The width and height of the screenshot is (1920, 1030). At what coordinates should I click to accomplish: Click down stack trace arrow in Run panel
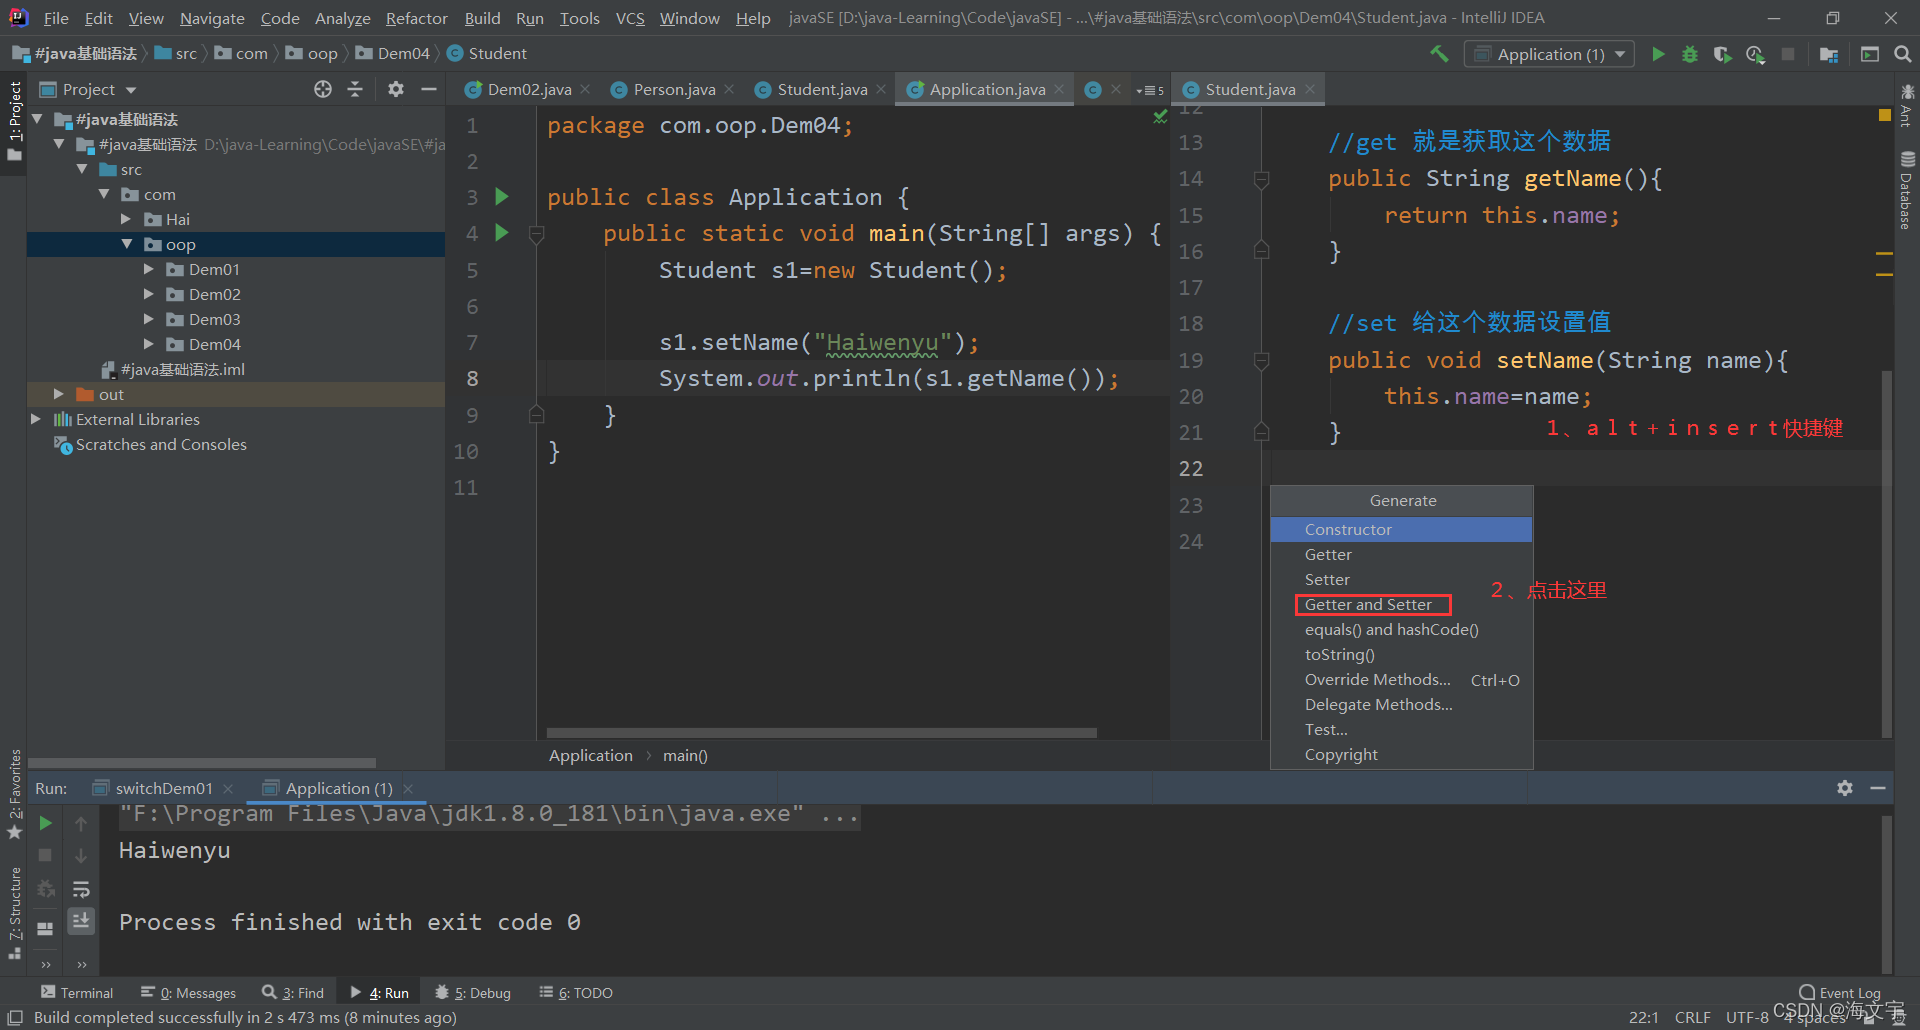(81, 855)
